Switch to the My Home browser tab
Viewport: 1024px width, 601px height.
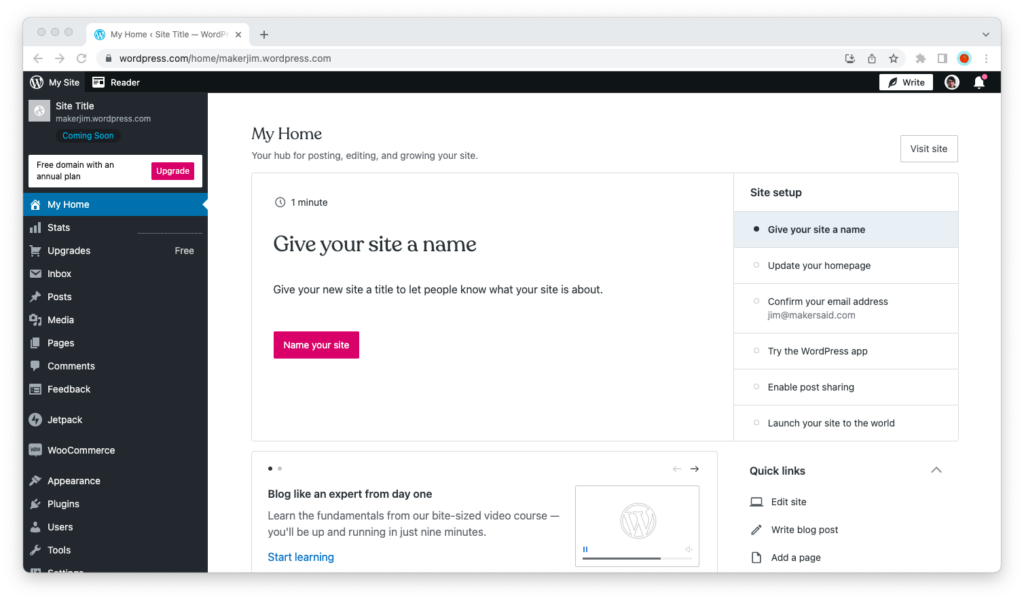click(x=168, y=35)
